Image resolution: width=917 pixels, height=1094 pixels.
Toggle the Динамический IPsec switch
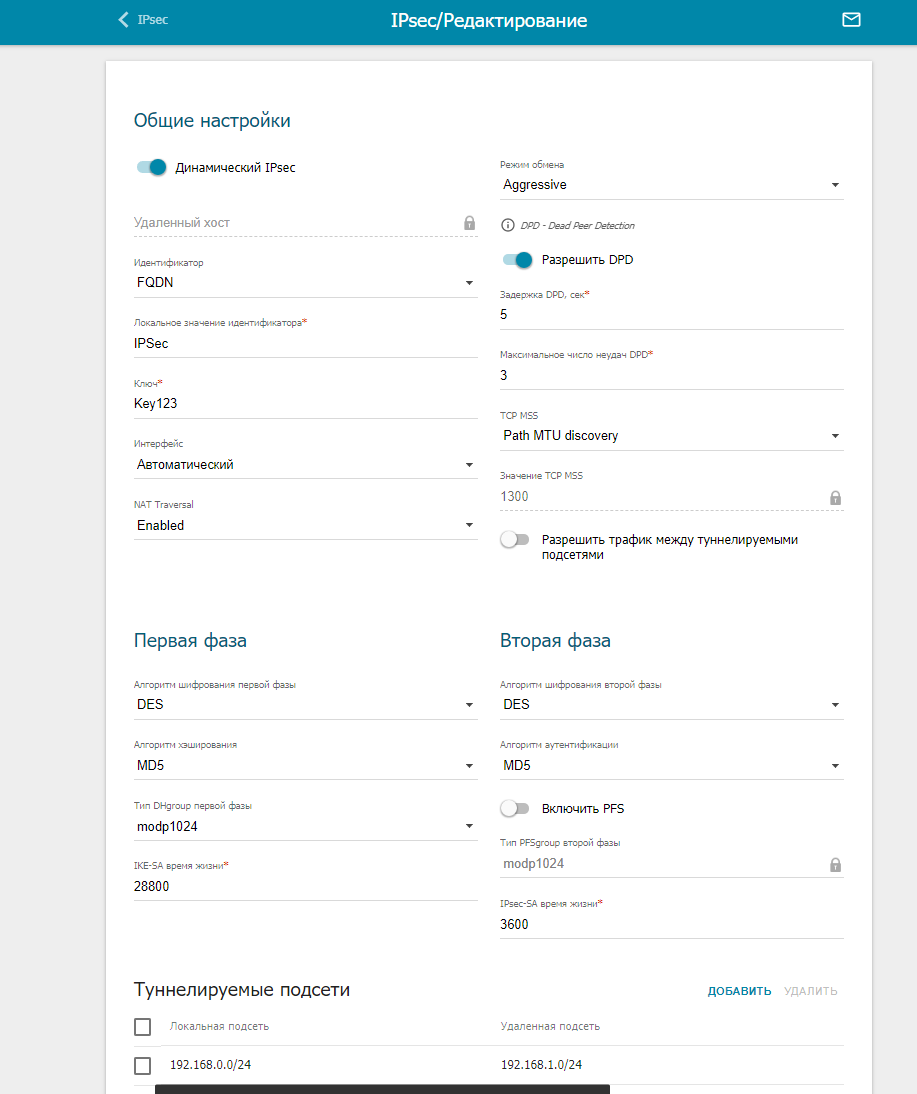(x=151, y=168)
